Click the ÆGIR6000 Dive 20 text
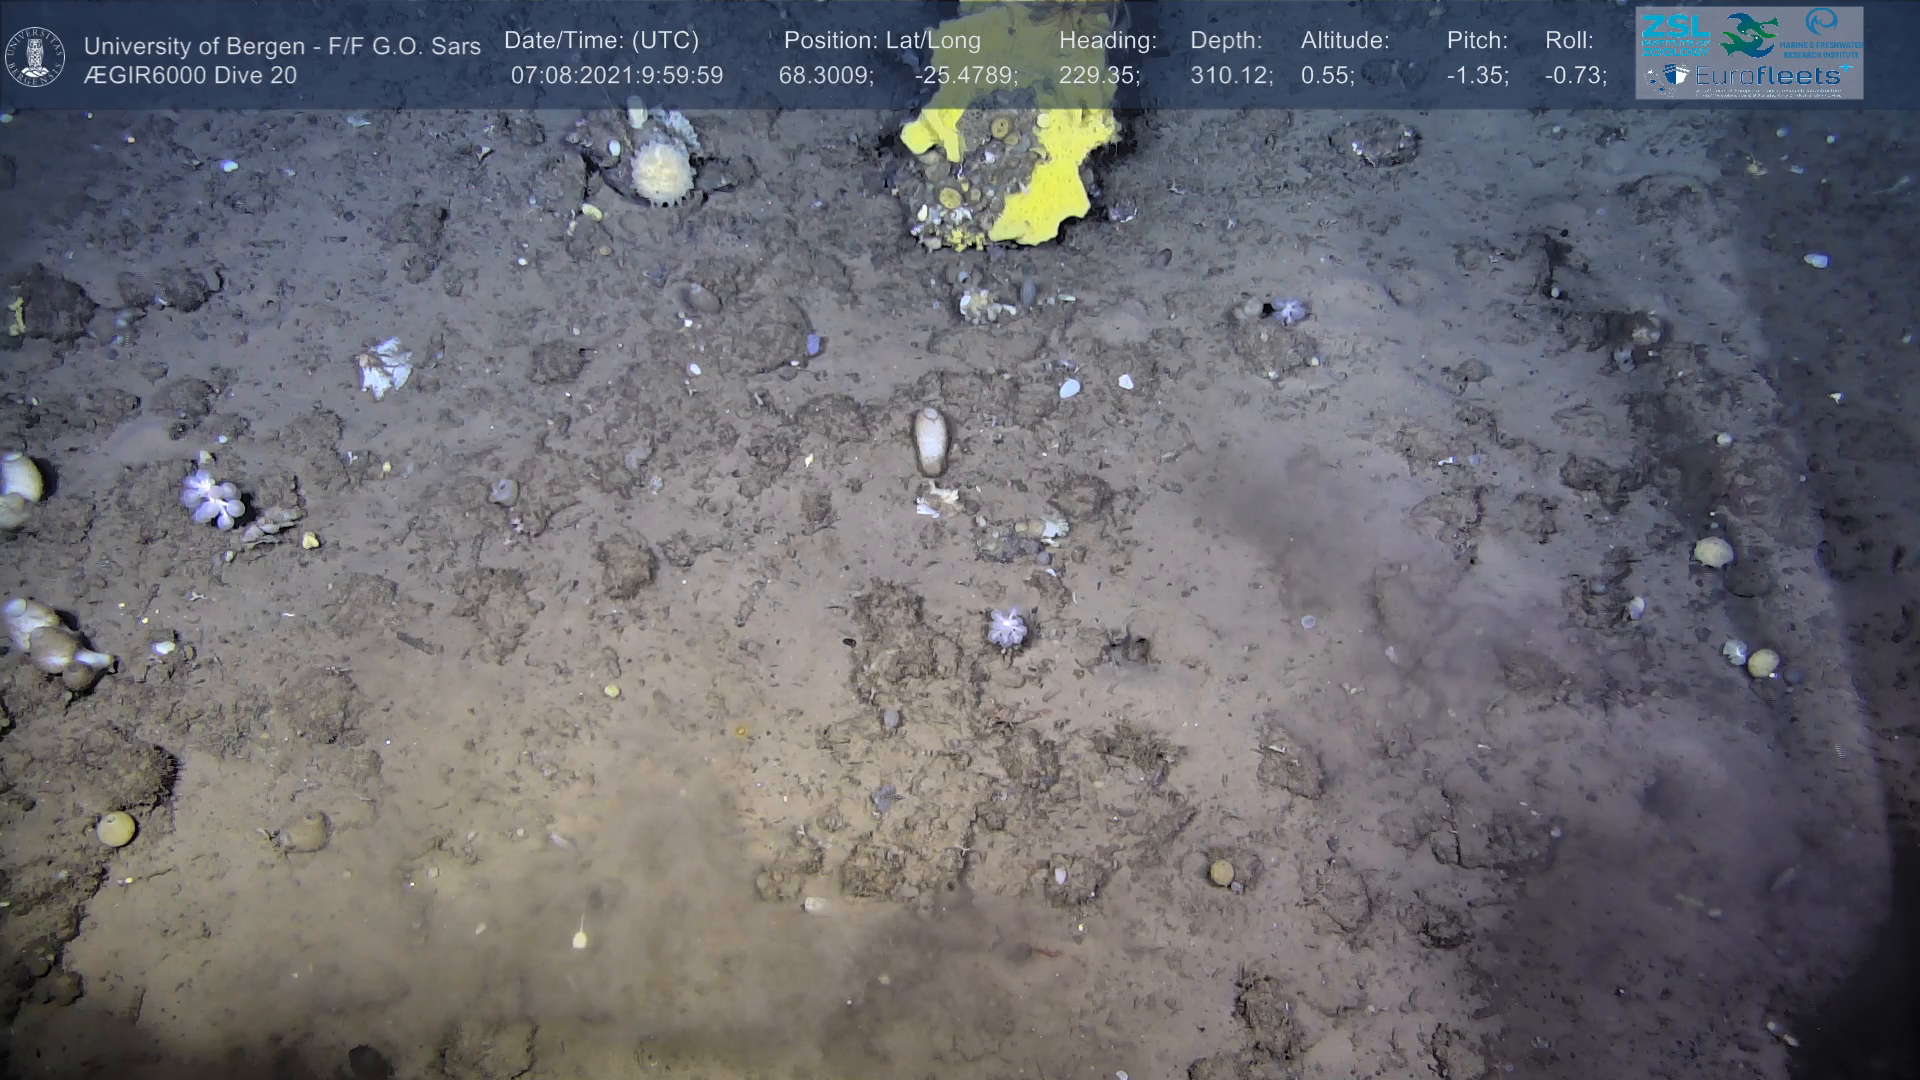Screen dimensions: 1920x1080 tap(190, 76)
